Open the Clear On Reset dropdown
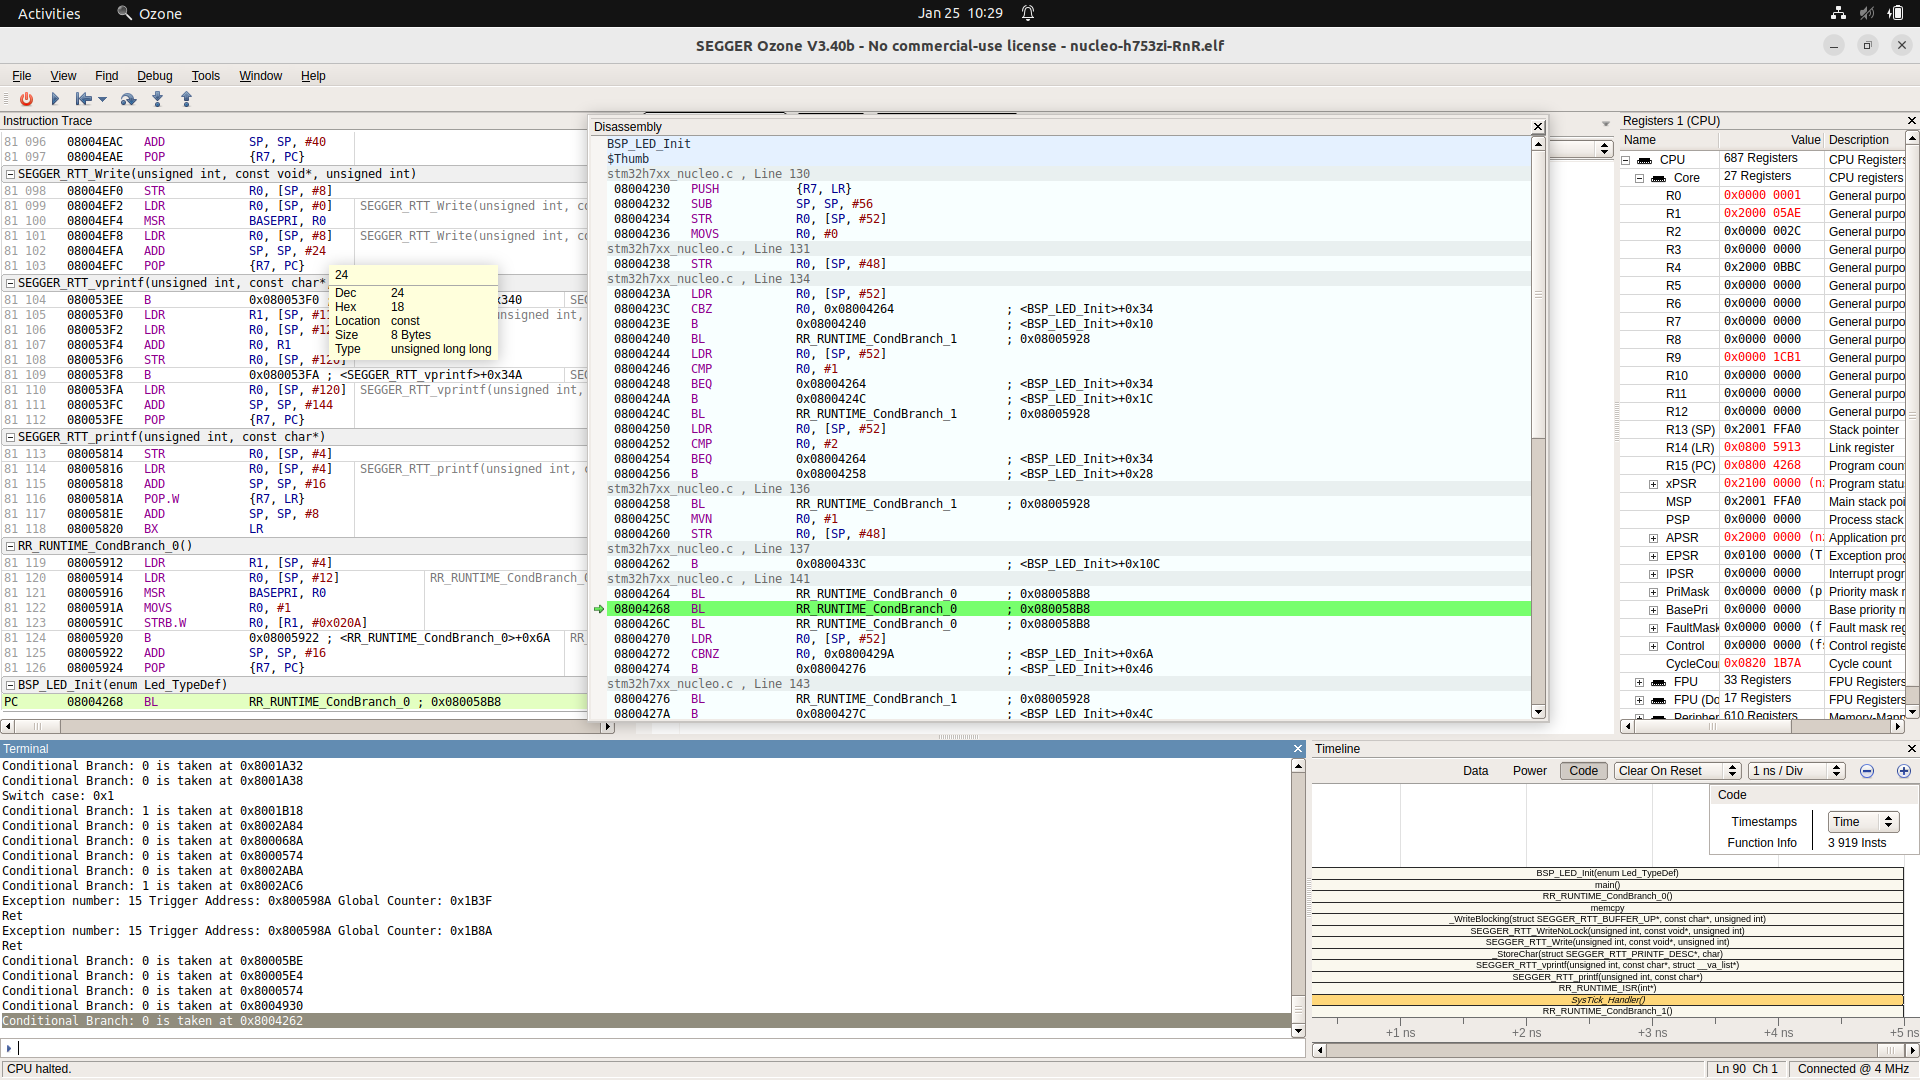Image resolution: width=1920 pixels, height=1080 pixels. pos(1678,771)
